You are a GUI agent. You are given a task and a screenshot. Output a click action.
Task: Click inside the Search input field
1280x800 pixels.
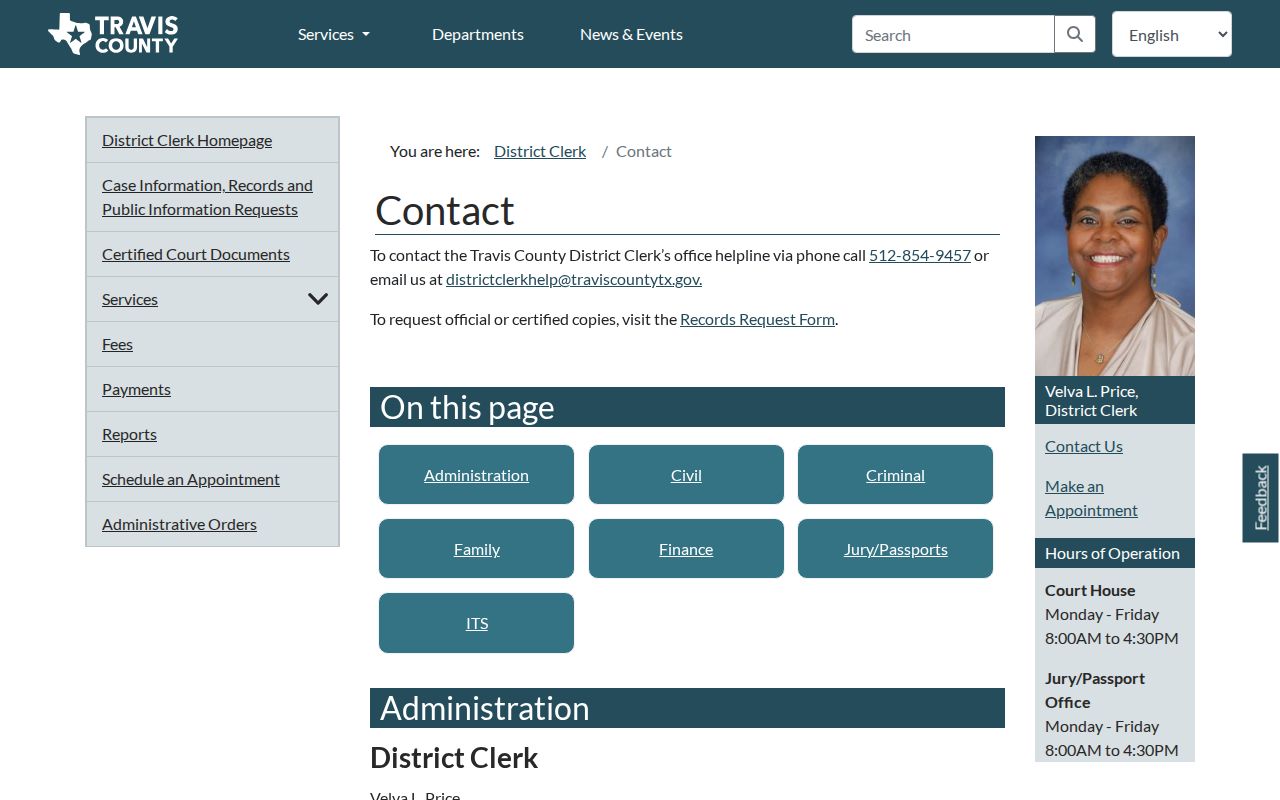point(953,34)
